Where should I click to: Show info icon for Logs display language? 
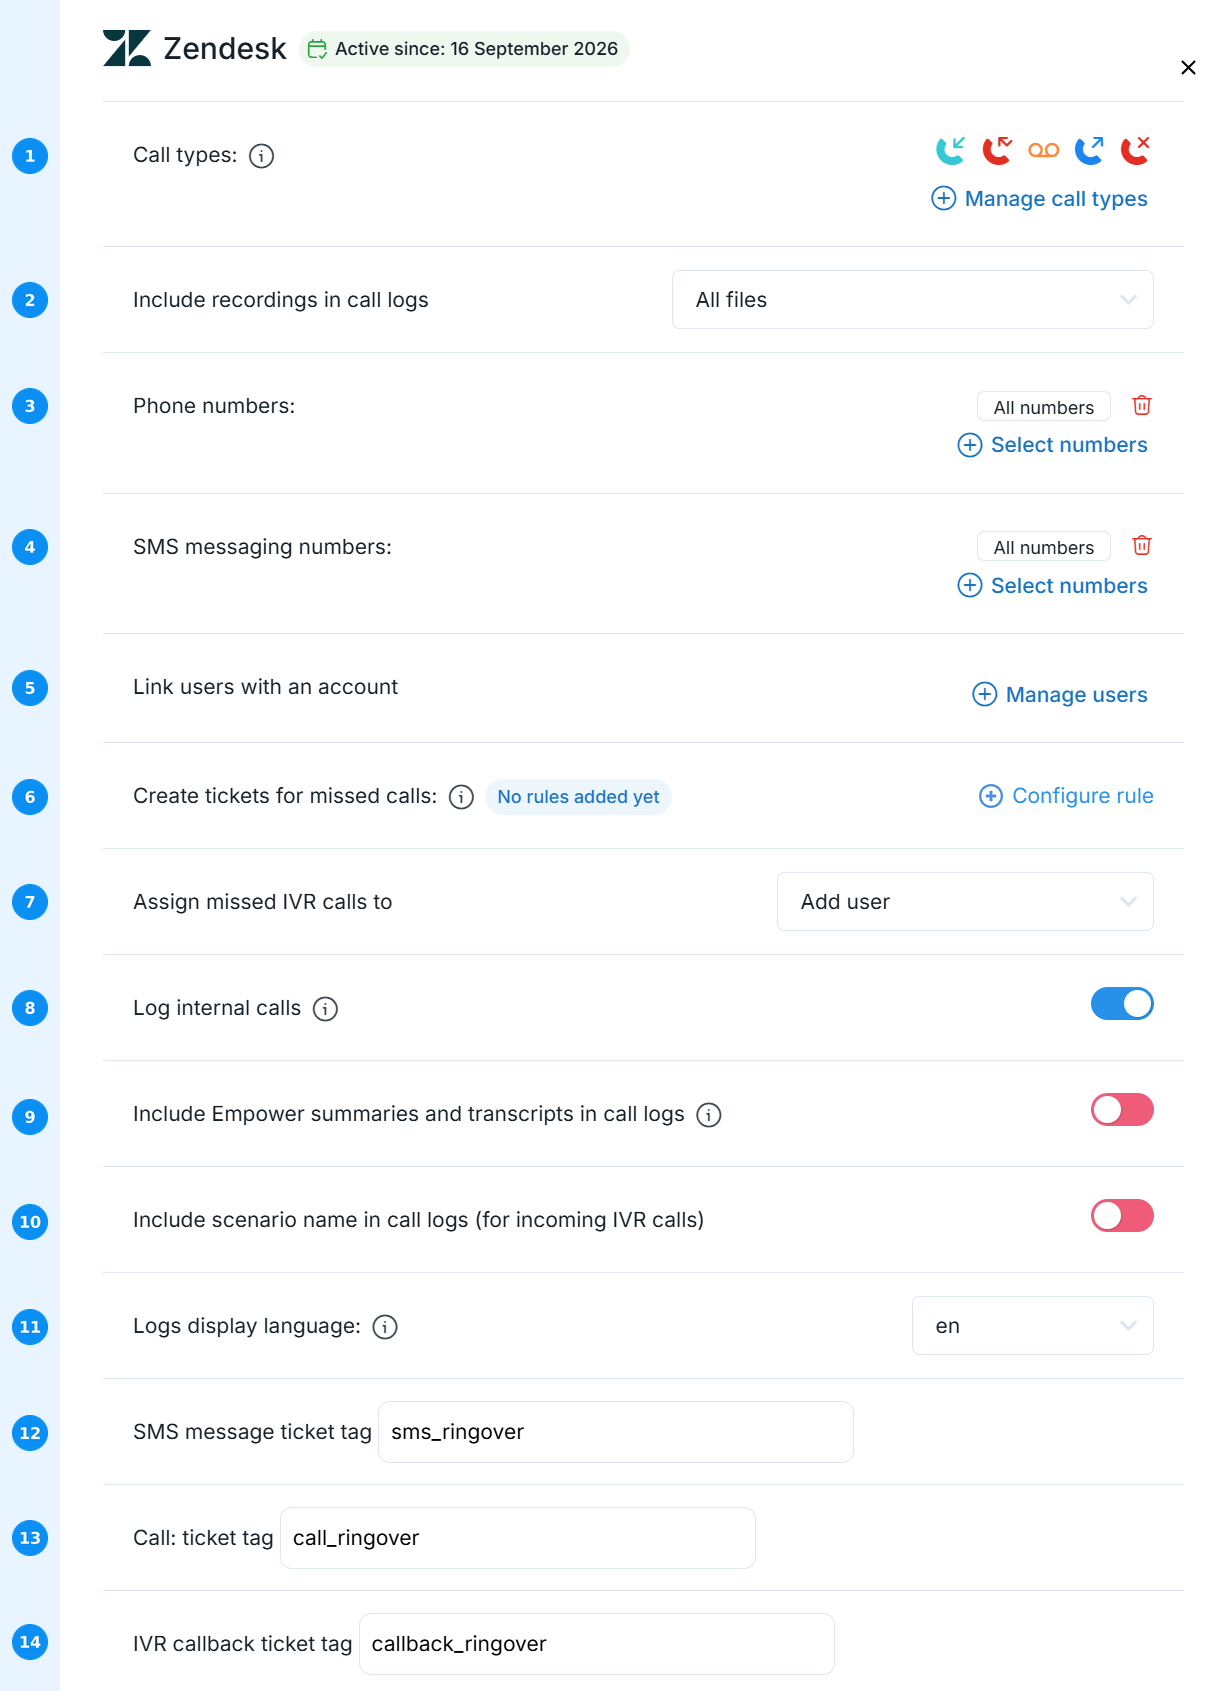(x=385, y=1327)
